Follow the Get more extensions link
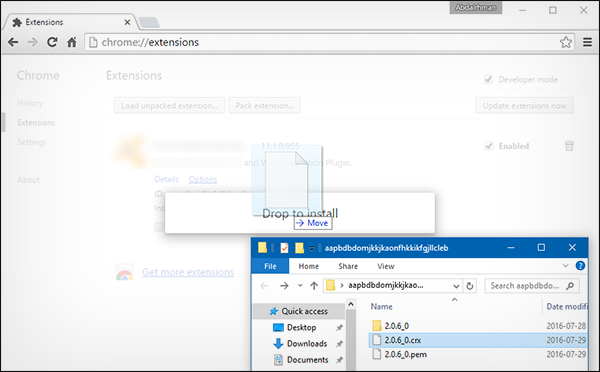The height and width of the screenshot is (372, 600). click(x=188, y=272)
